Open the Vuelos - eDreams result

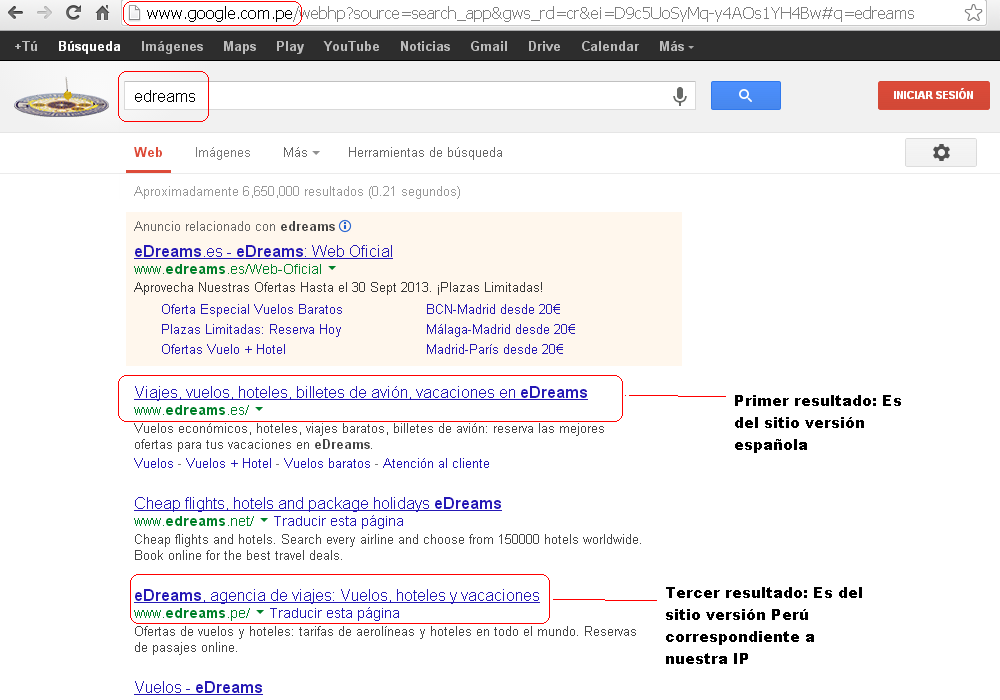pyautogui.click(x=198, y=688)
